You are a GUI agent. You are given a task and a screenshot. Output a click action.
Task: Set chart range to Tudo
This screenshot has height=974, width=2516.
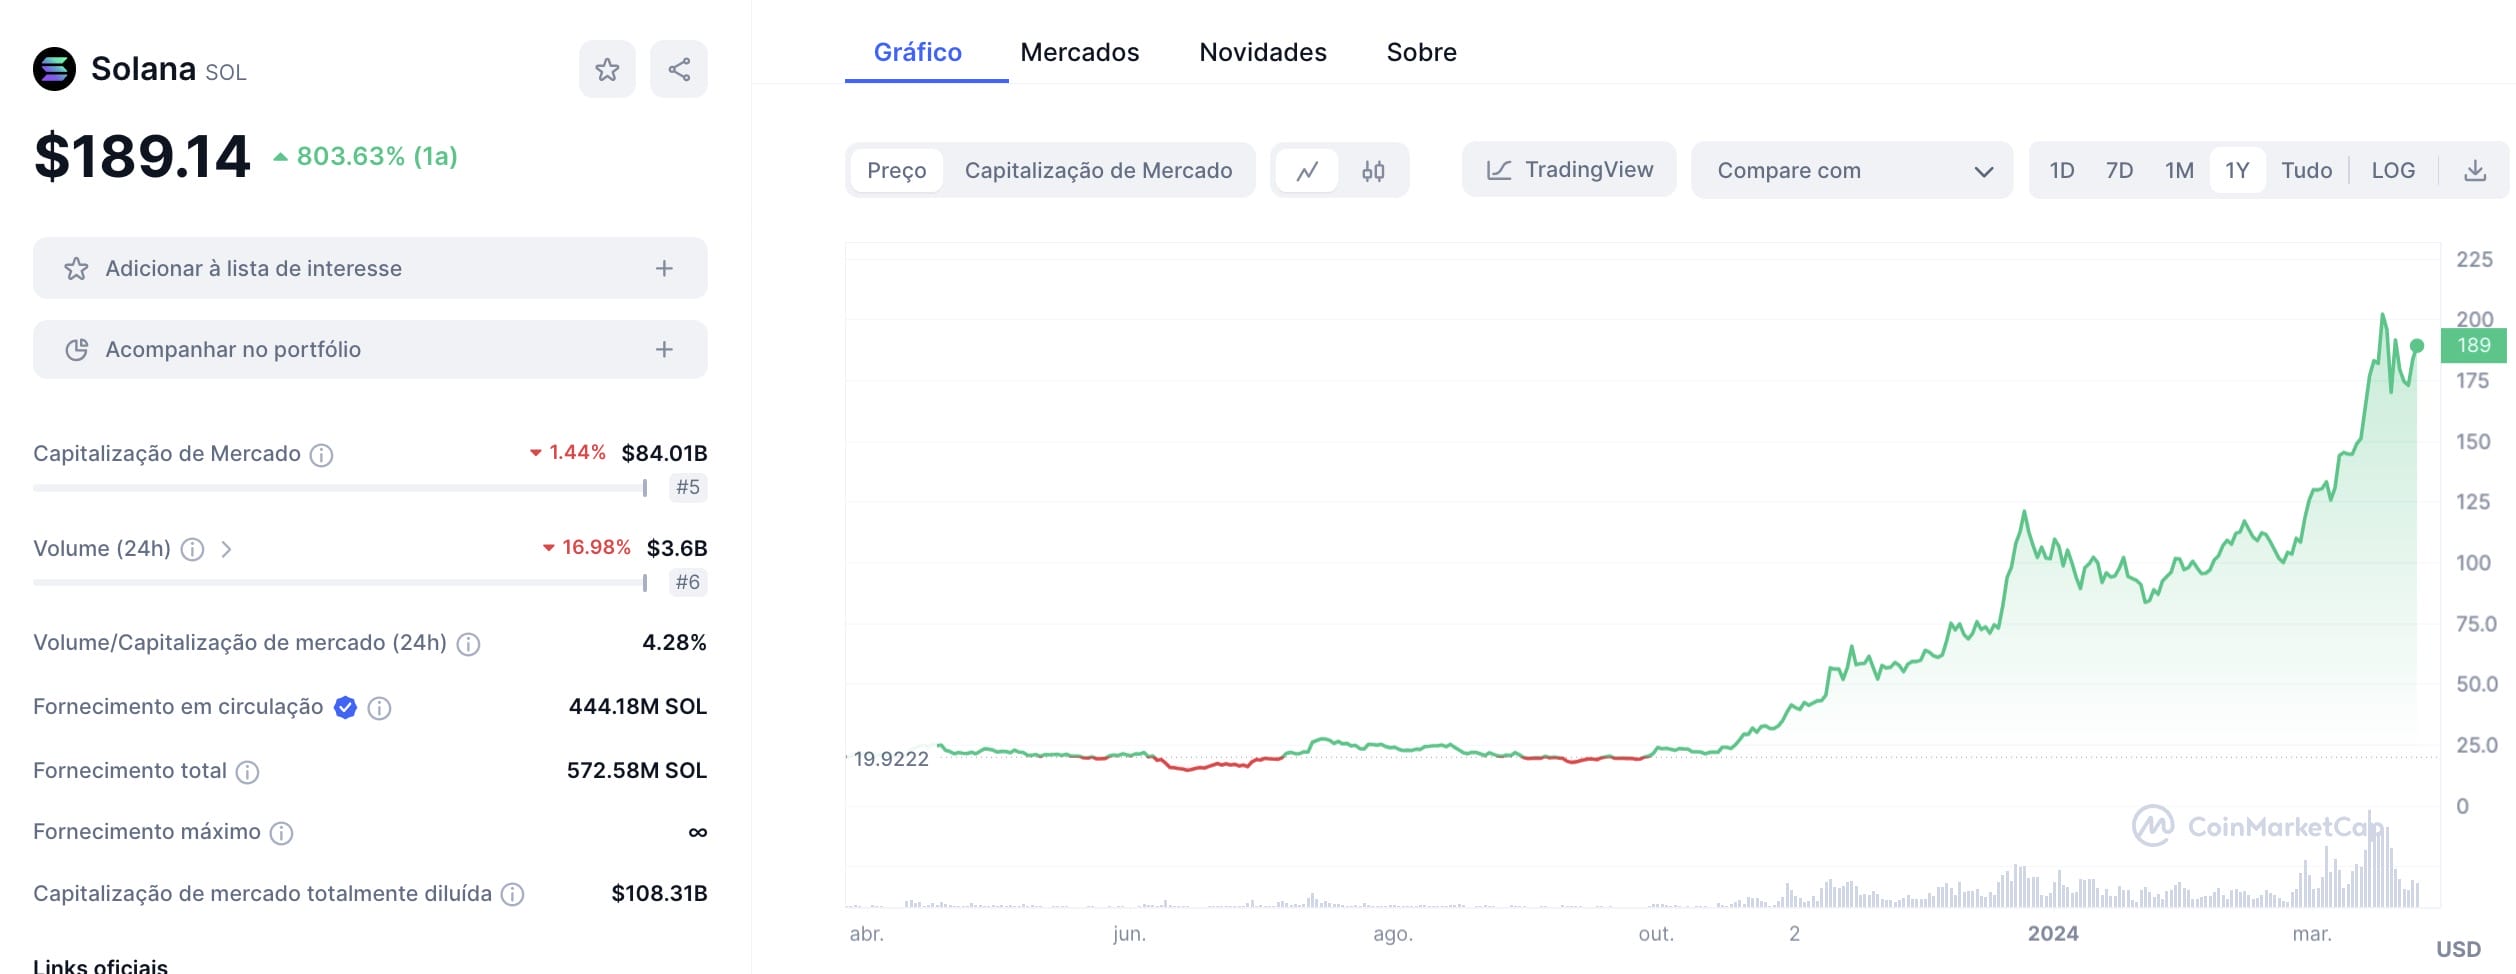(x=2306, y=171)
